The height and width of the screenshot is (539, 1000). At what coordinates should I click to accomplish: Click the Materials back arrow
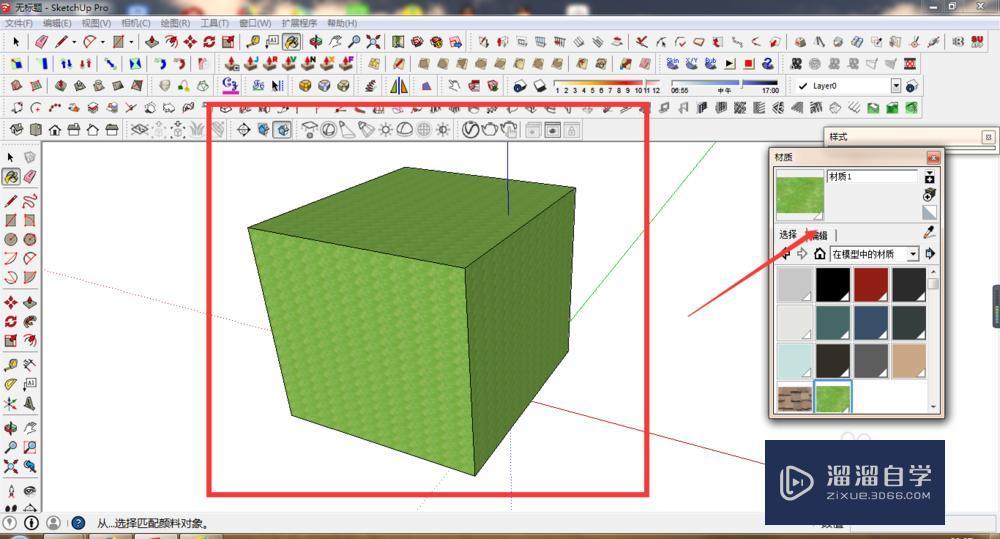(x=785, y=254)
